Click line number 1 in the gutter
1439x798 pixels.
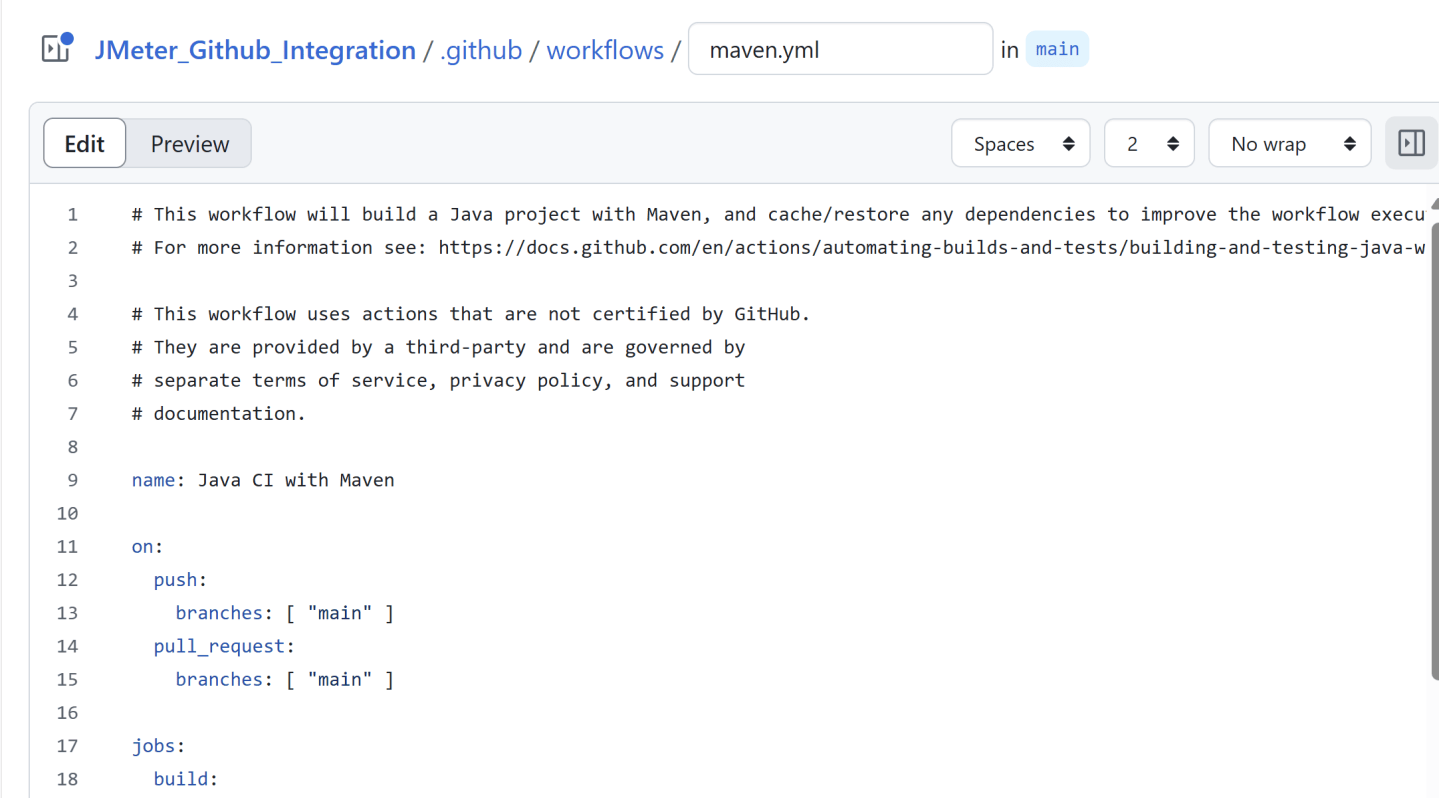tap(72, 214)
